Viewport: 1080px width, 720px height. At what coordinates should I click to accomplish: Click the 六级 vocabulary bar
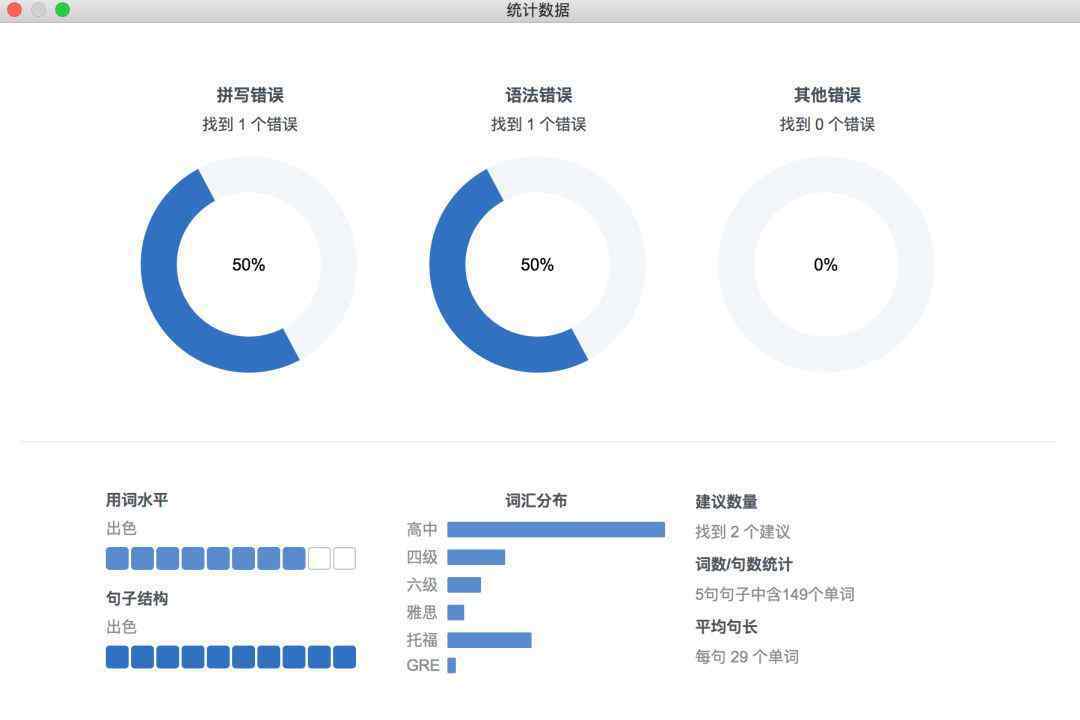(x=464, y=585)
